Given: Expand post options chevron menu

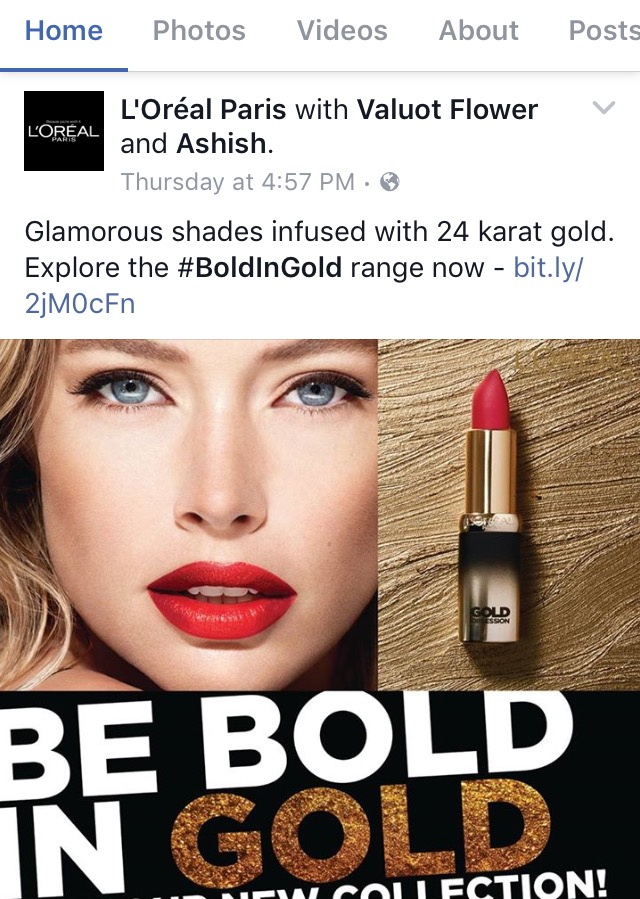Looking at the screenshot, I should [x=603, y=107].
